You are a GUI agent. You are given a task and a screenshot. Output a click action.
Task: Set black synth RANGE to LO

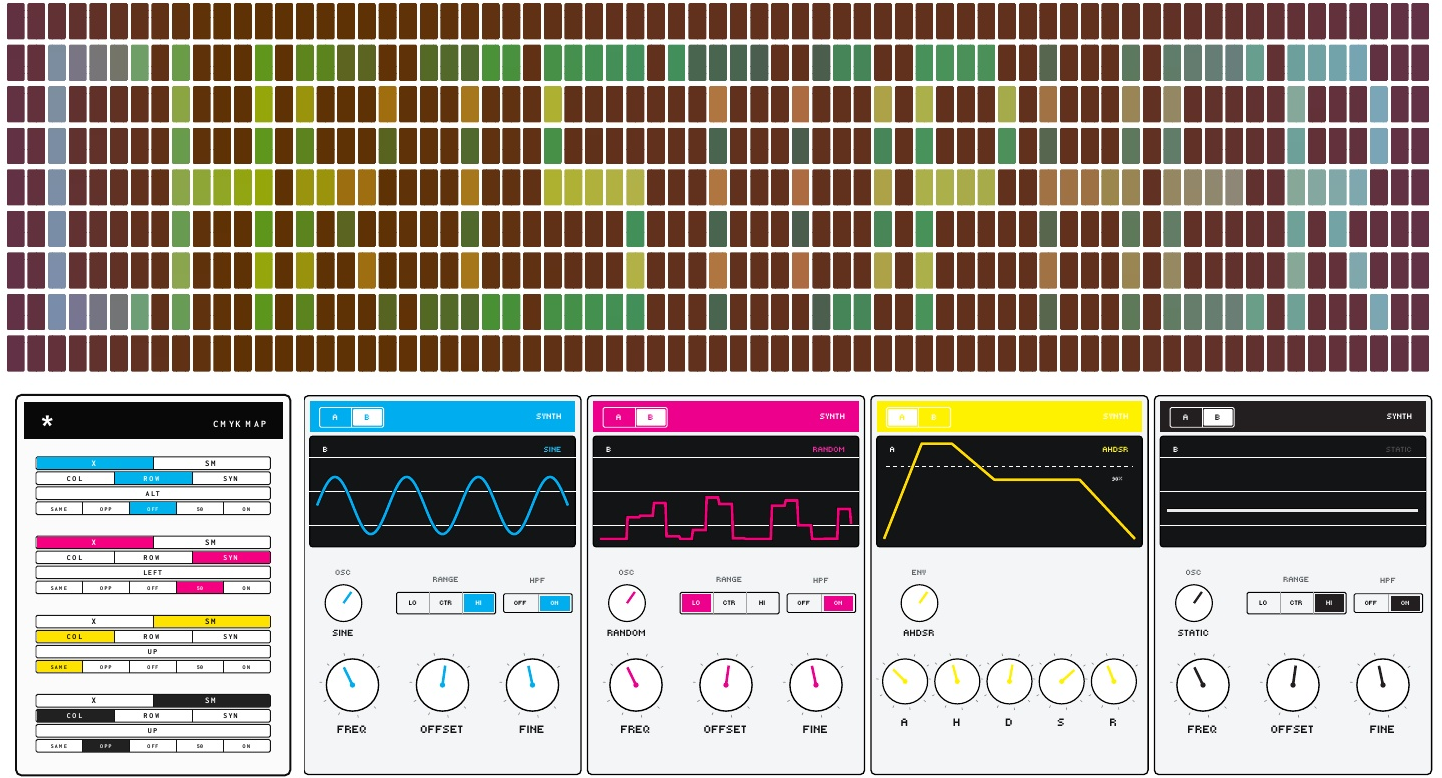(x=1263, y=603)
